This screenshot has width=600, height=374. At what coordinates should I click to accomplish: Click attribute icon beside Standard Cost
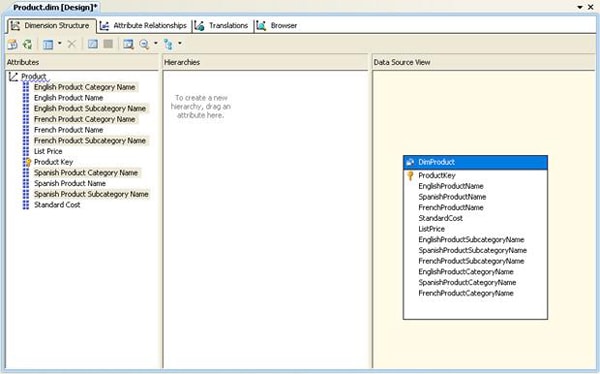[26, 205]
